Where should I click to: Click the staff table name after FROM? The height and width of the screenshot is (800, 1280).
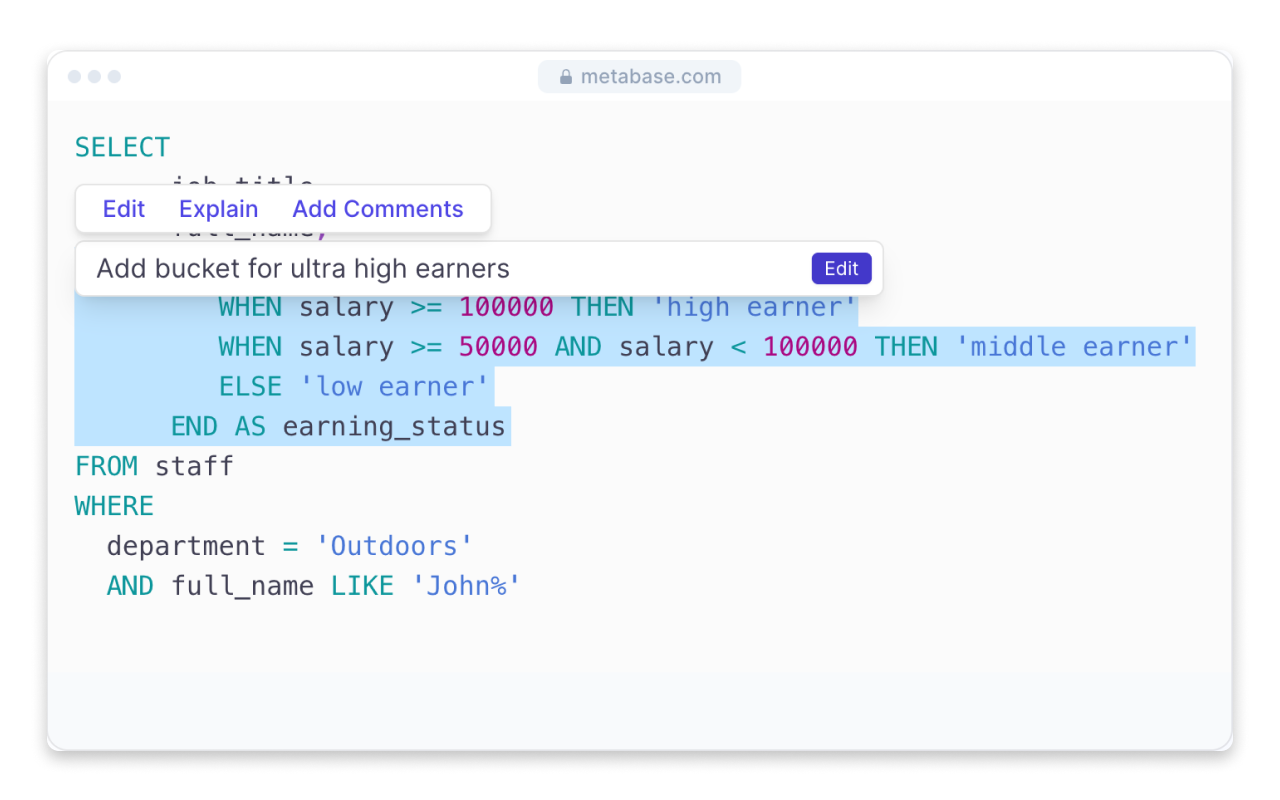pos(194,467)
